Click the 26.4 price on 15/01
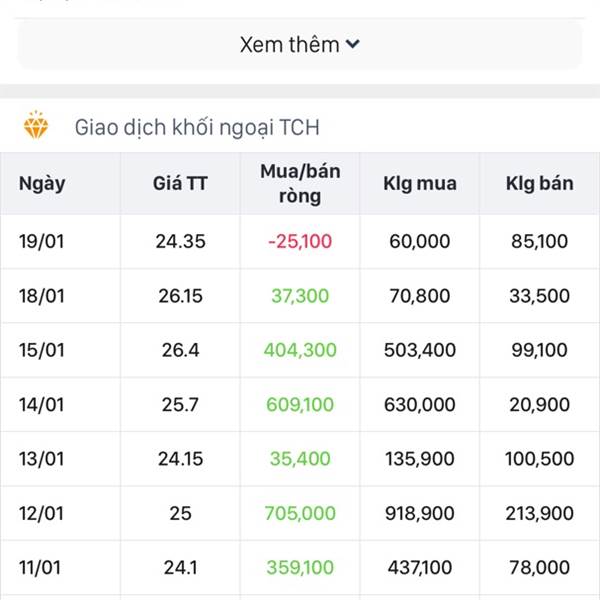Screen dimensions: 600x600 [x=180, y=350]
